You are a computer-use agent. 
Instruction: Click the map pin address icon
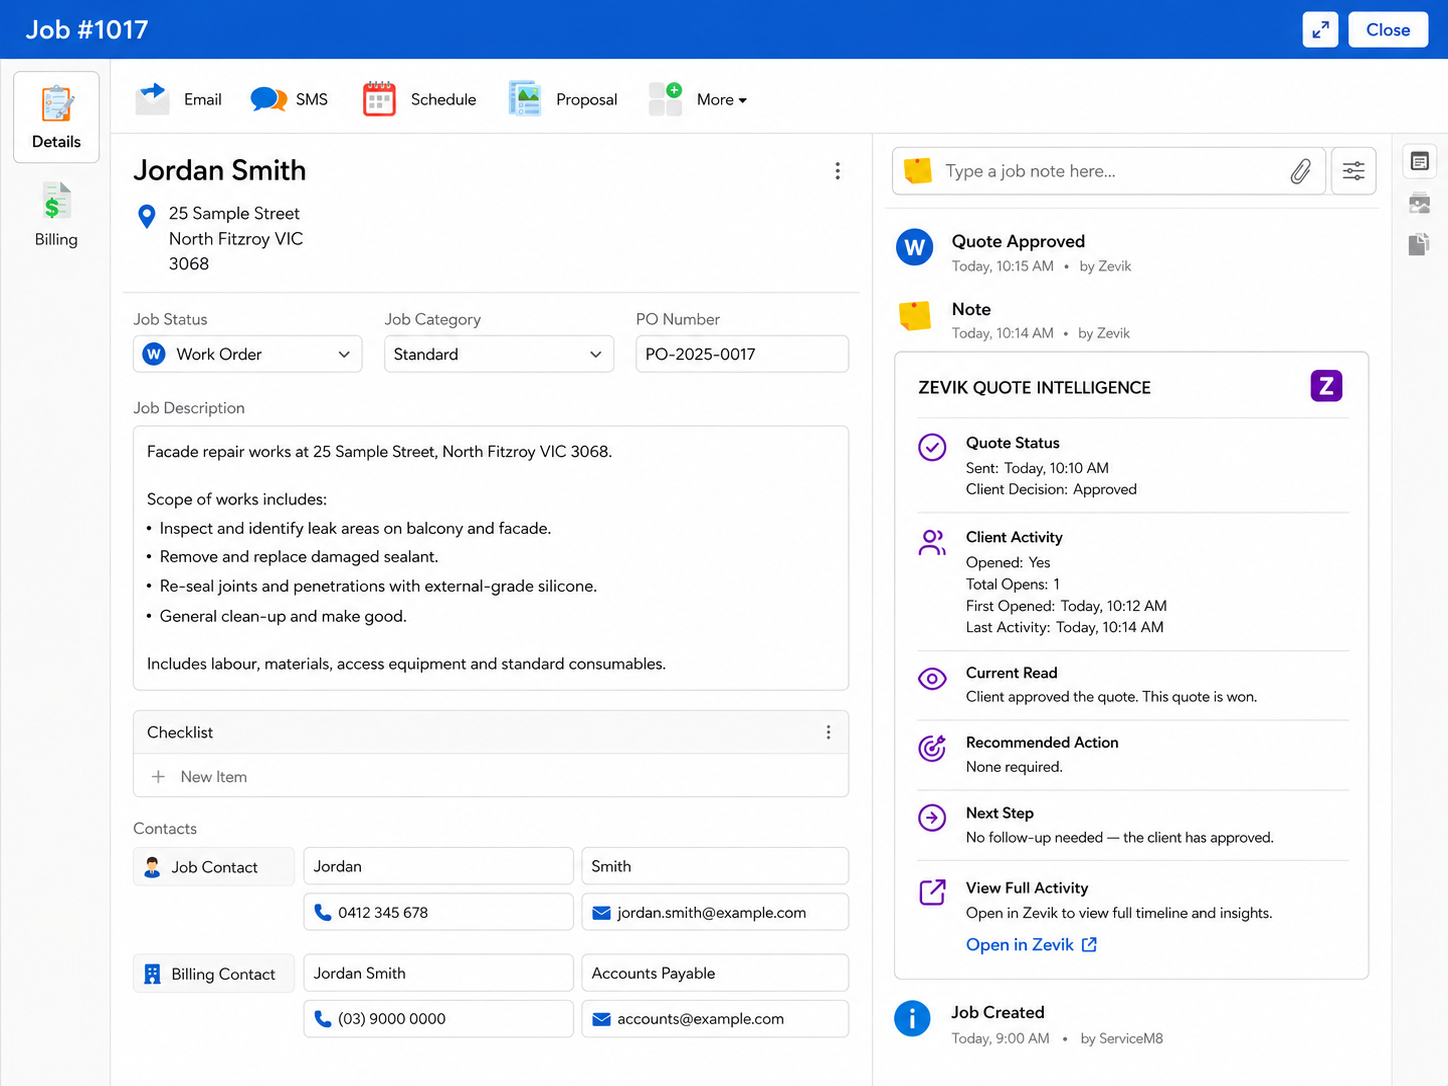click(x=147, y=216)
